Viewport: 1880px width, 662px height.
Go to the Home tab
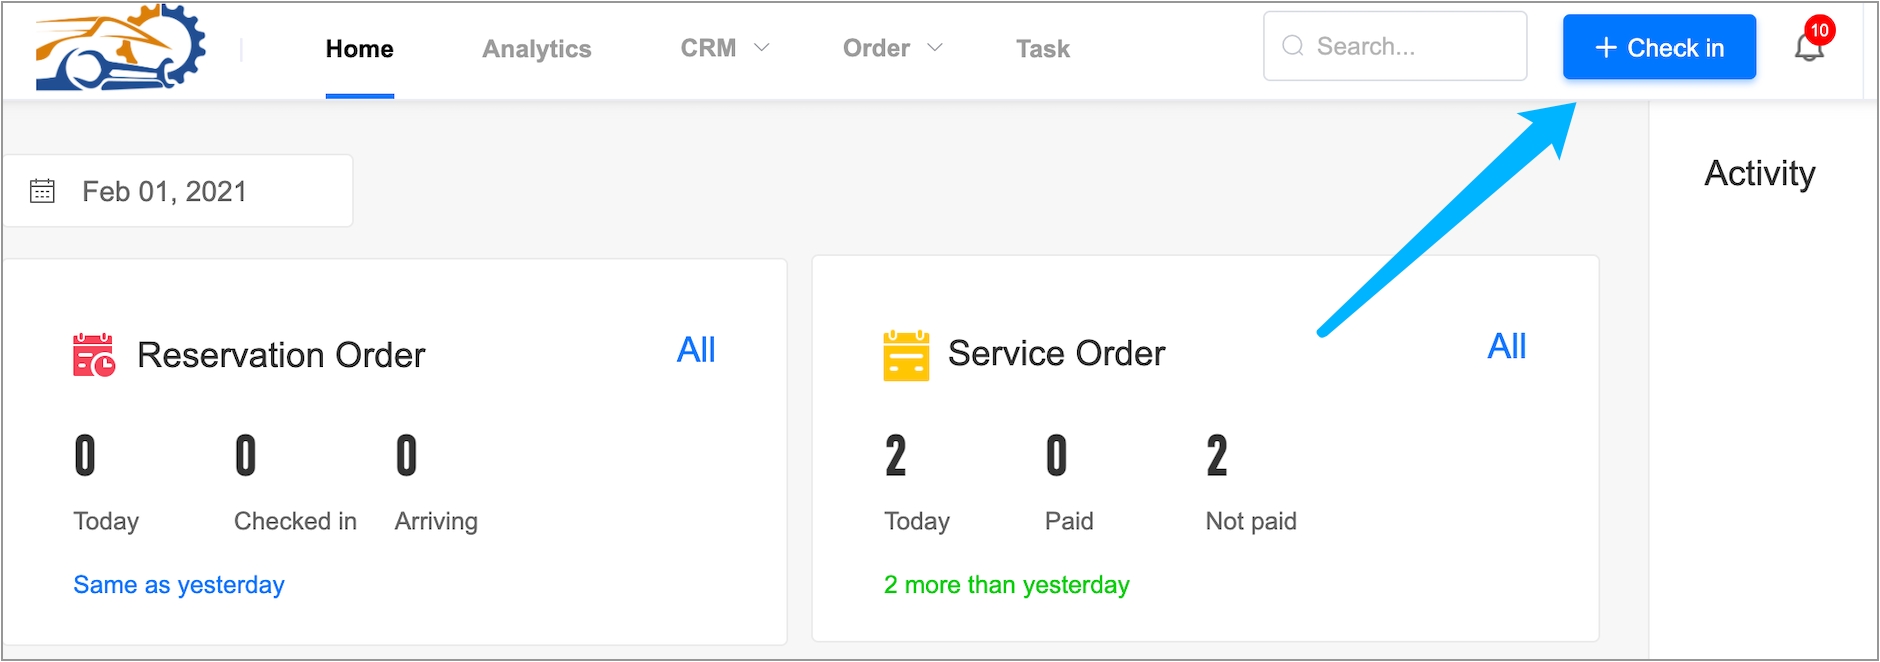point(359,49)
